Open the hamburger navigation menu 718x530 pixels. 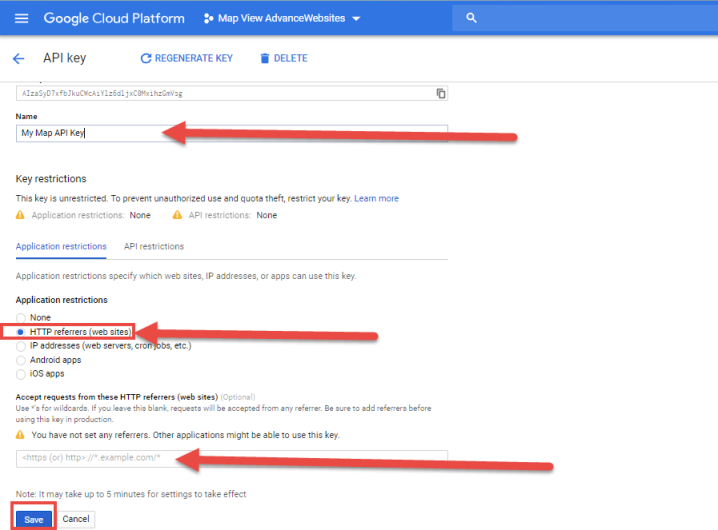point(21,18)
